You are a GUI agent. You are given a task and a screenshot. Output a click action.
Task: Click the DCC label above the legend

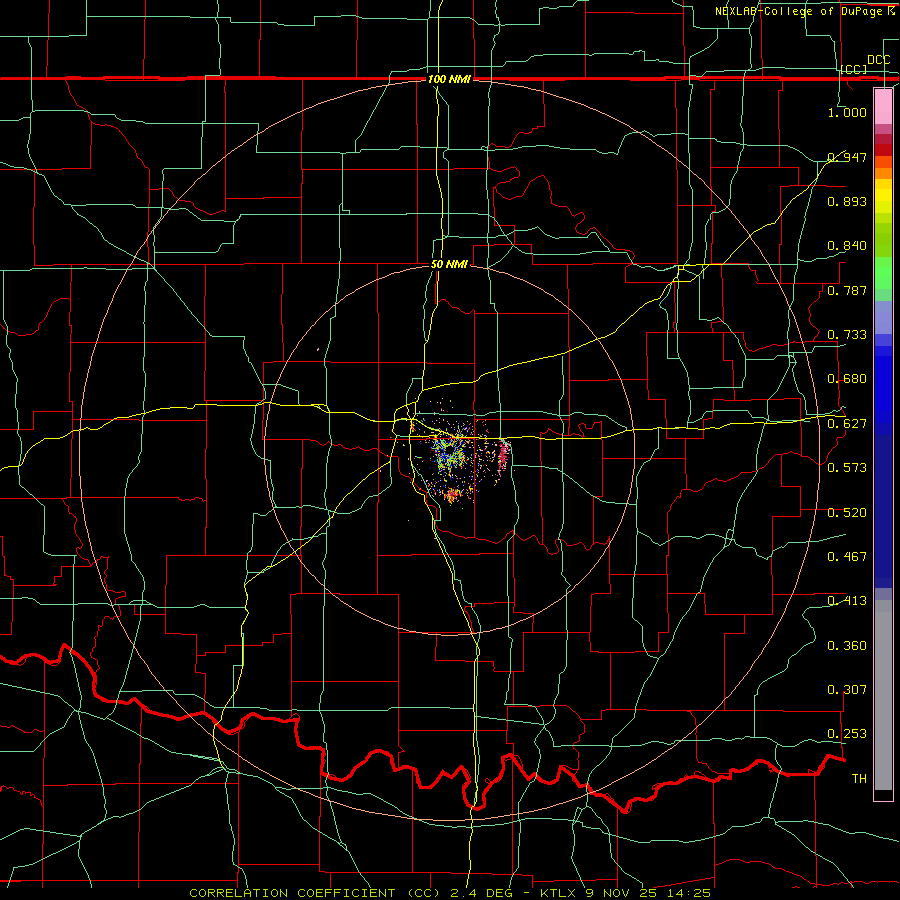click(878, 60)
